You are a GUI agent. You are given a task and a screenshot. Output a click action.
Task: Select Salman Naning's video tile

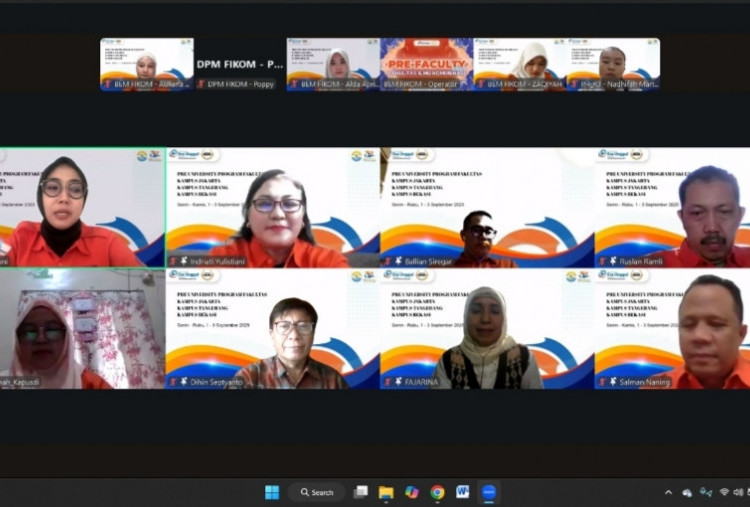[673, 329]
